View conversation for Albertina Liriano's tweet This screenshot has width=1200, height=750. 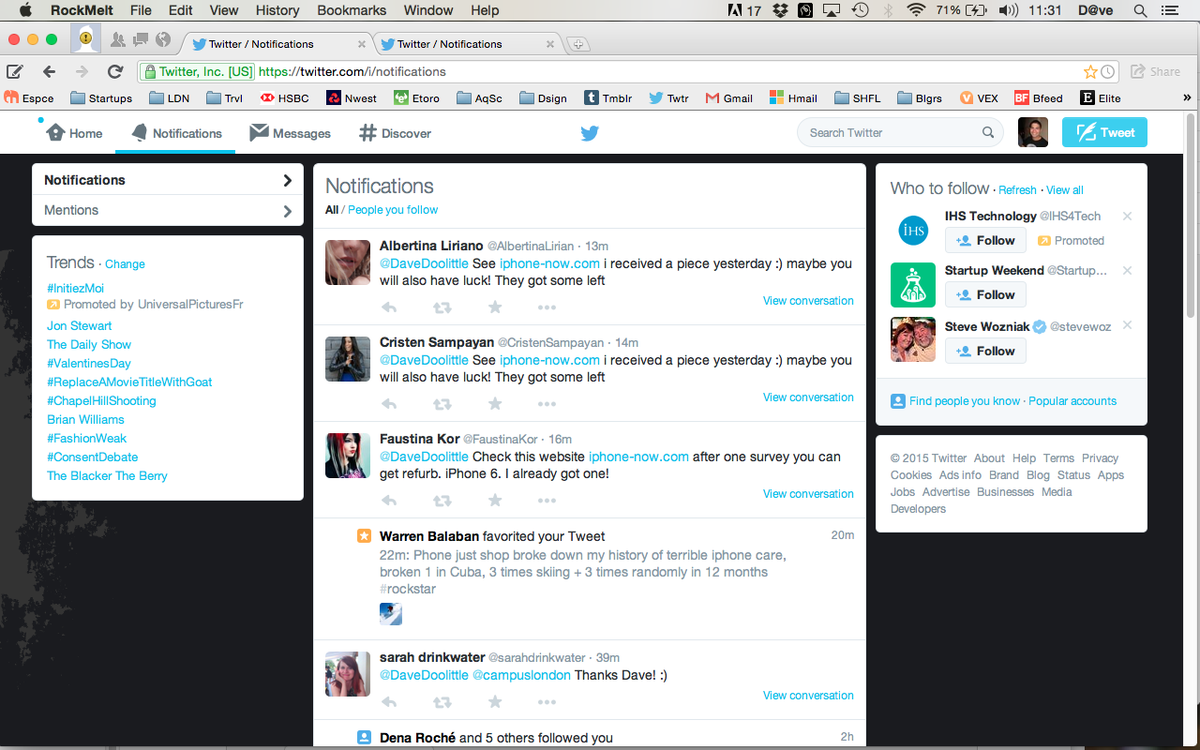tap(808, 301)
